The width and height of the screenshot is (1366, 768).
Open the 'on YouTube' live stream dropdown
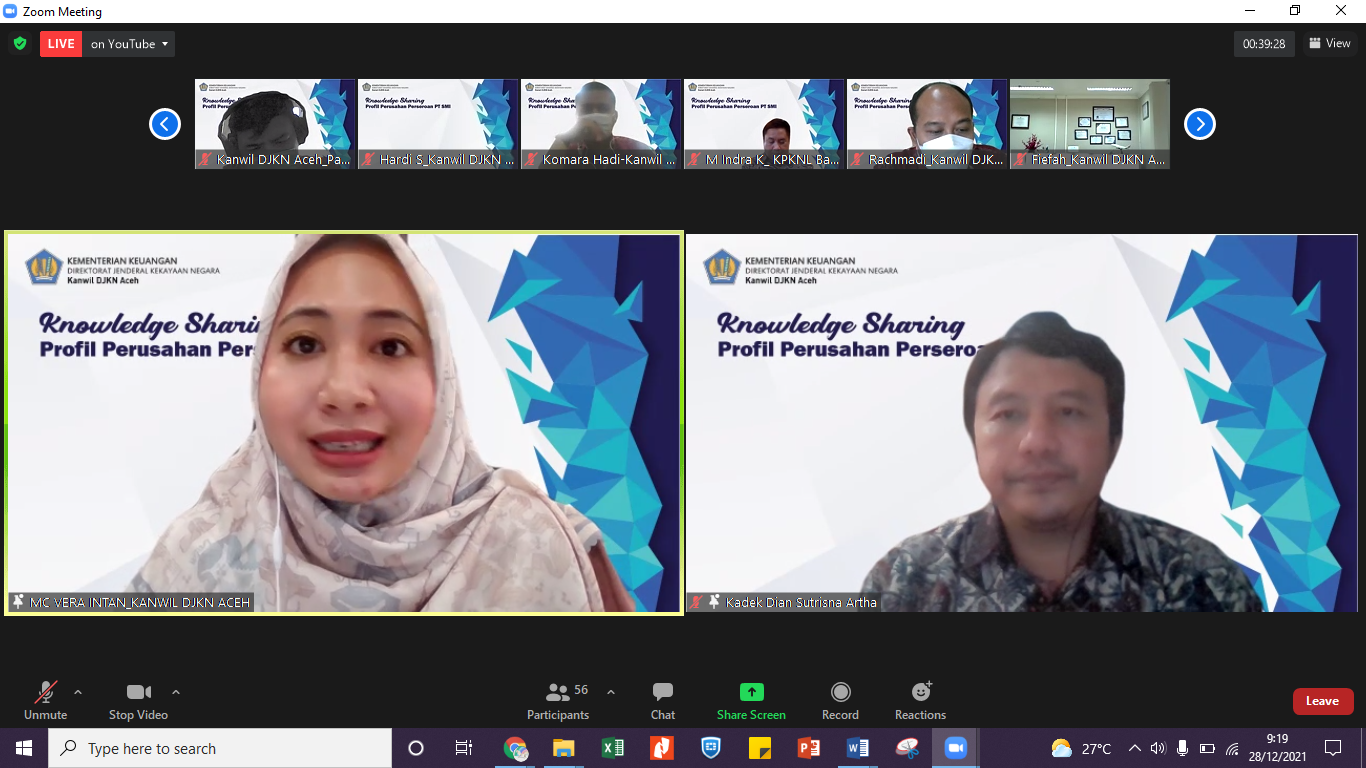click(129, 44)
